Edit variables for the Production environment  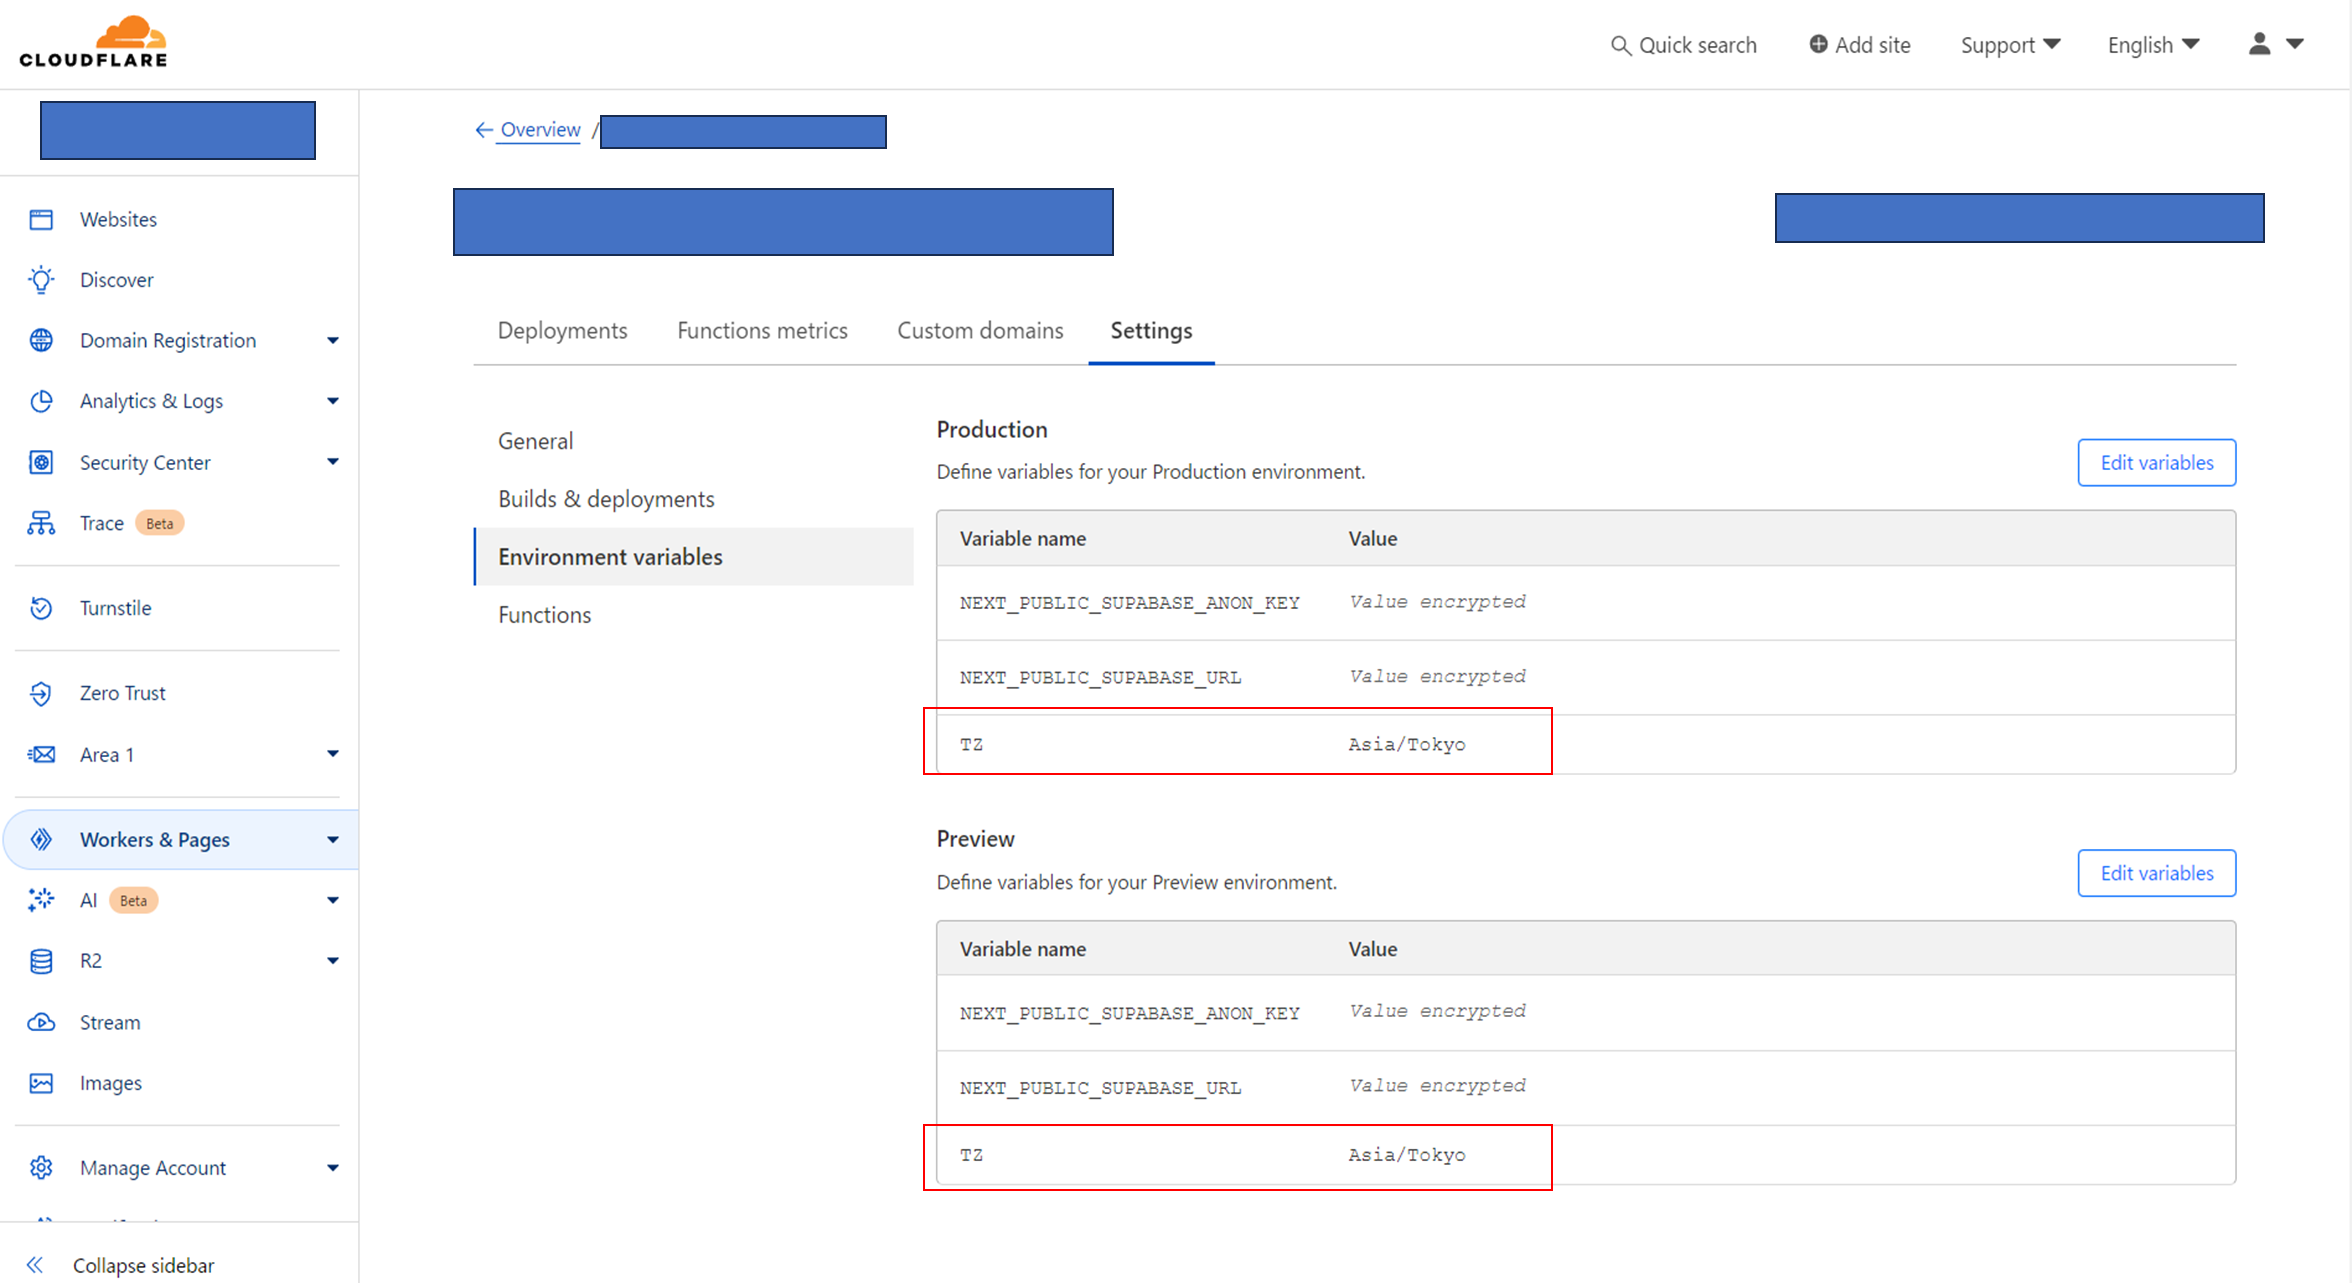[2156, 463]
